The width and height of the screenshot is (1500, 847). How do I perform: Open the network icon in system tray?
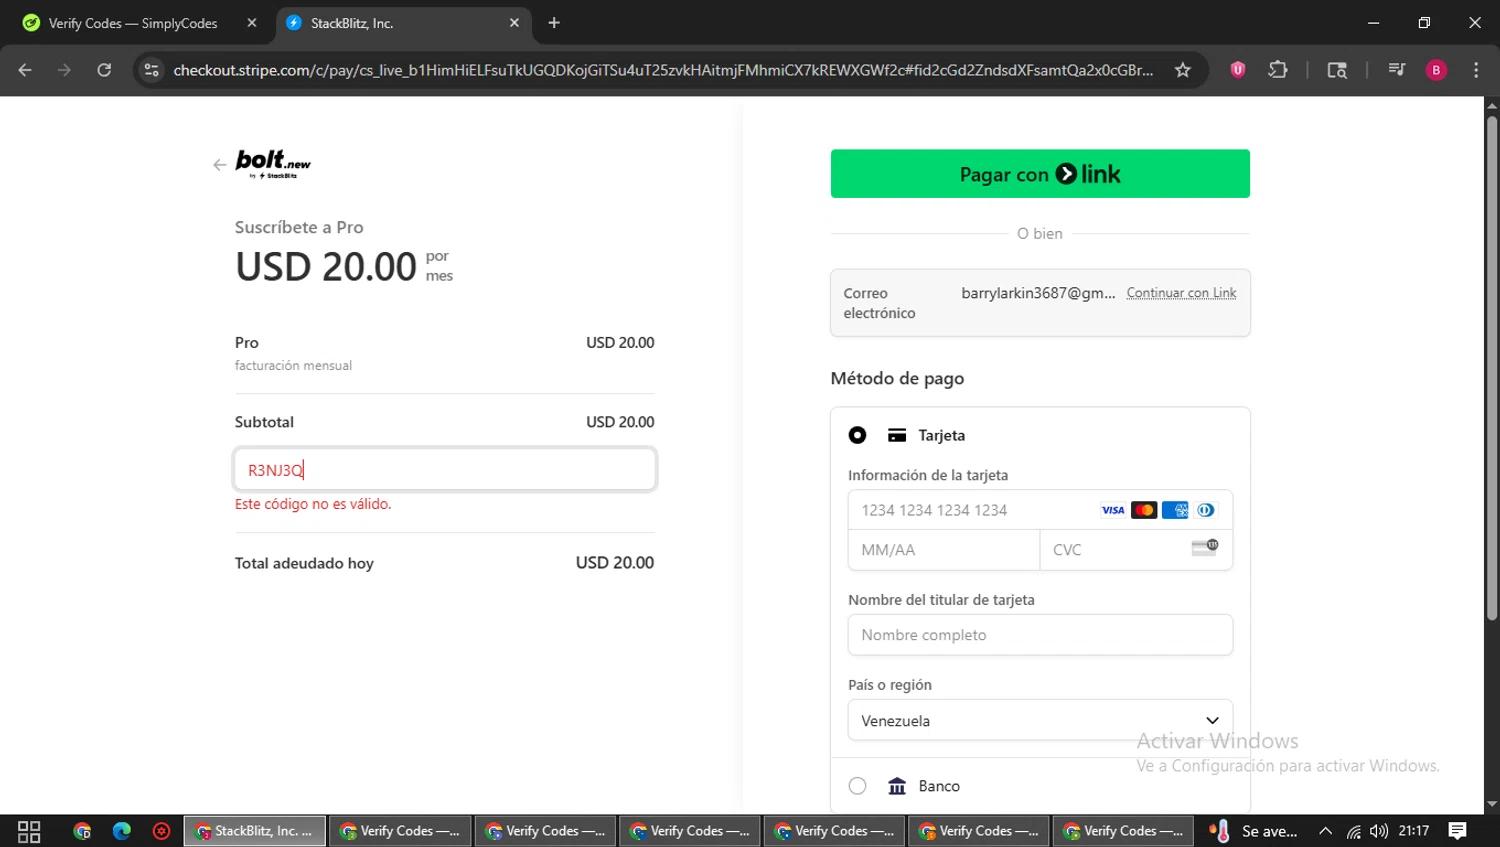[x=1353, y=831]
